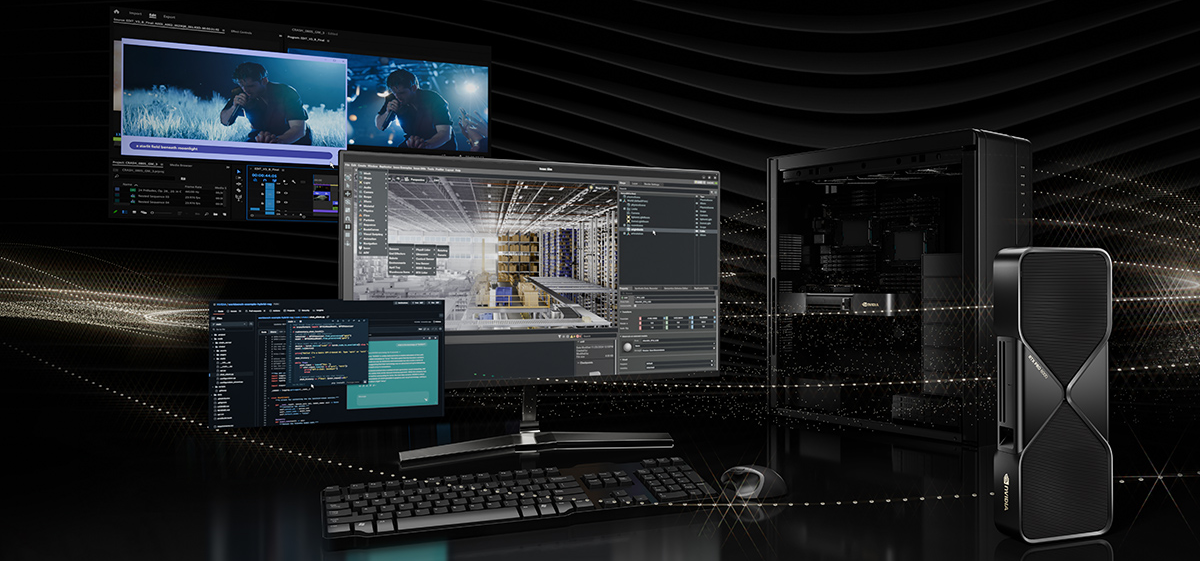Select the Code tab in the code editor window
Image resolution: width=1200 pixels, height=561 pixels.
(220, 311)
